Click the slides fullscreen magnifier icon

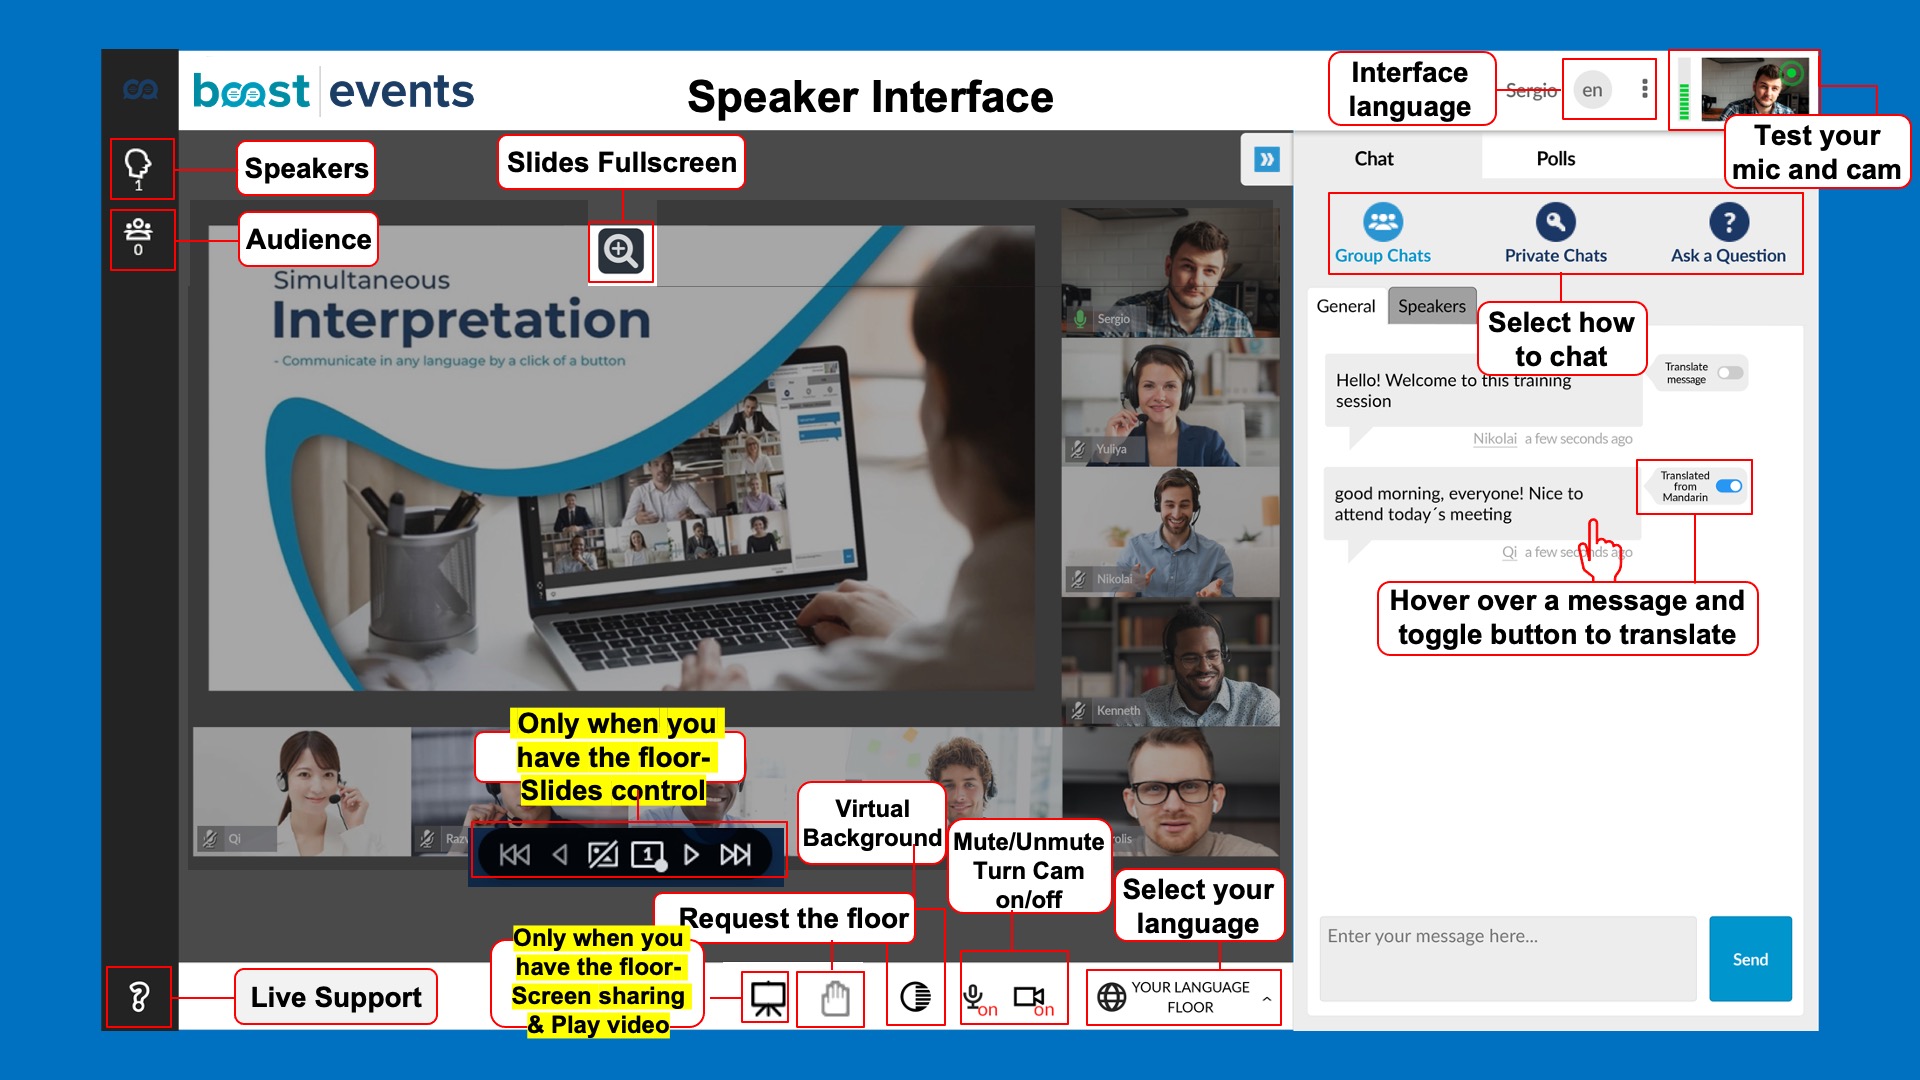[x=620, y=250]
